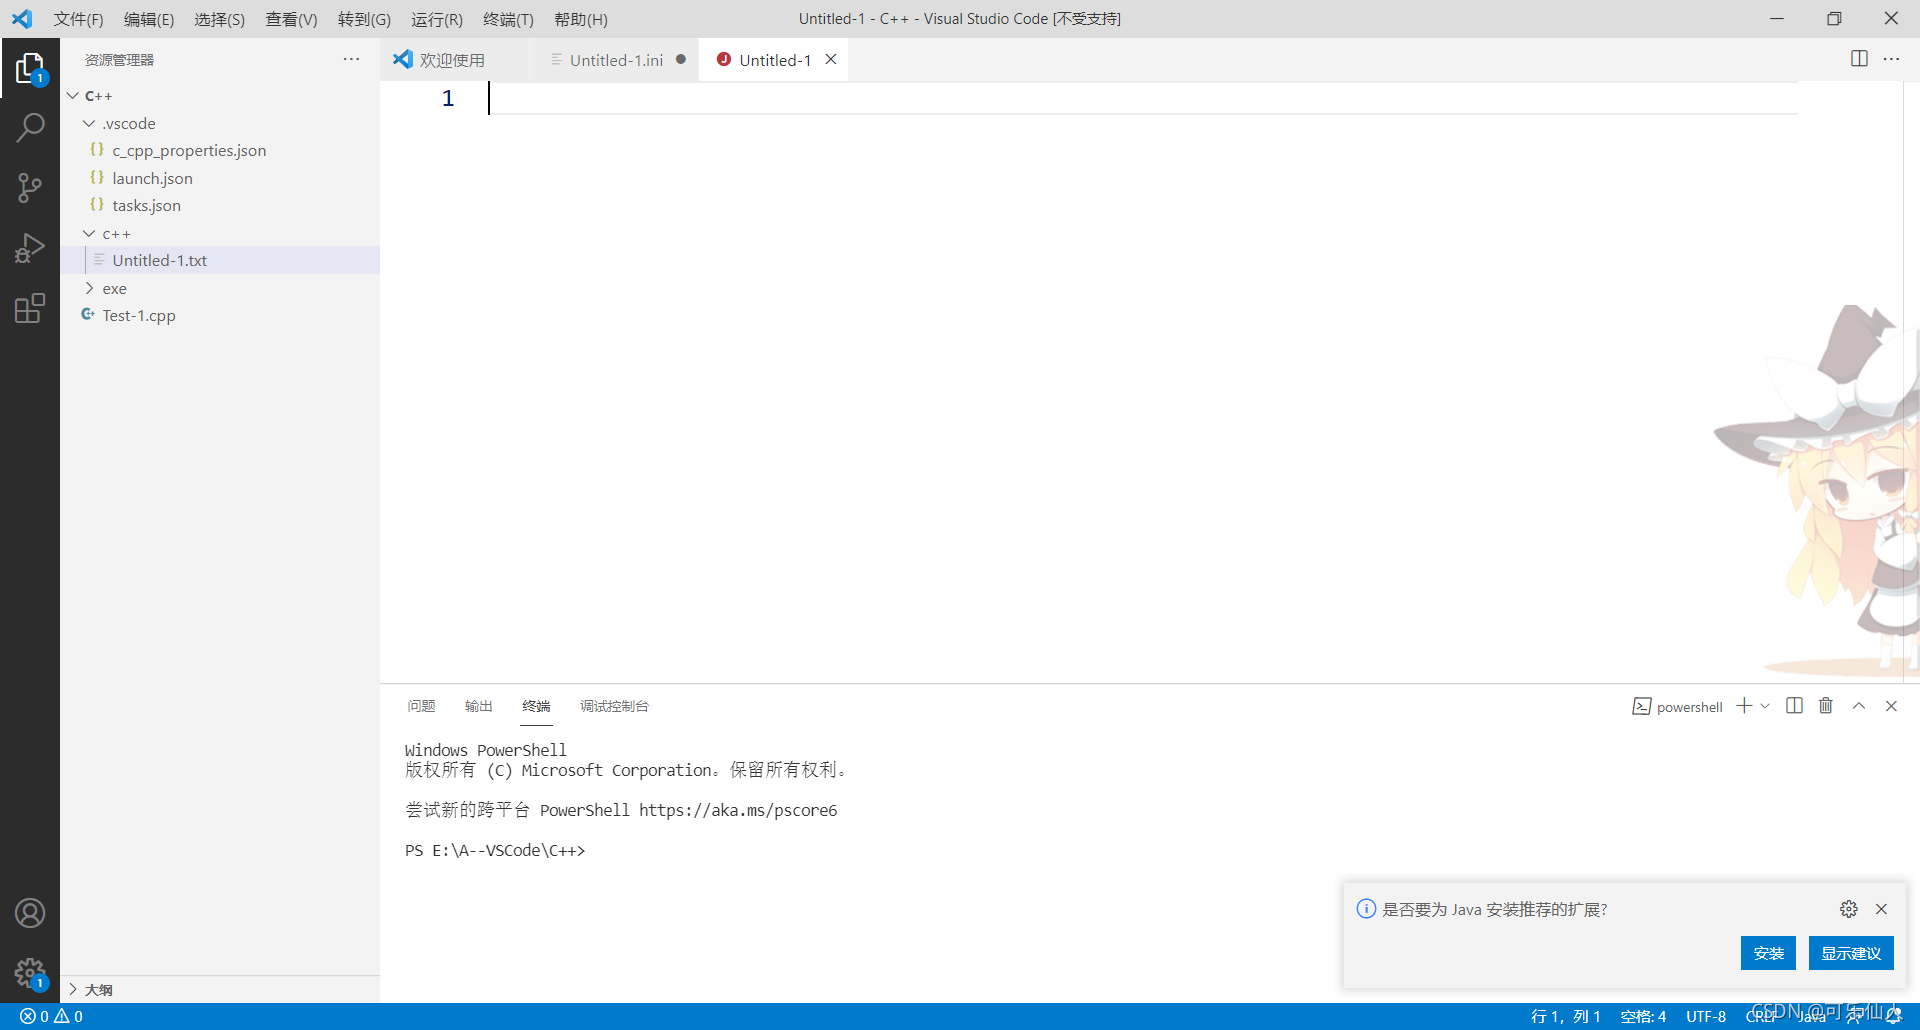Viewport: 1920px width, 1030px height.
Task: Open the 转到(G) menu
Action: coord(364,19)
